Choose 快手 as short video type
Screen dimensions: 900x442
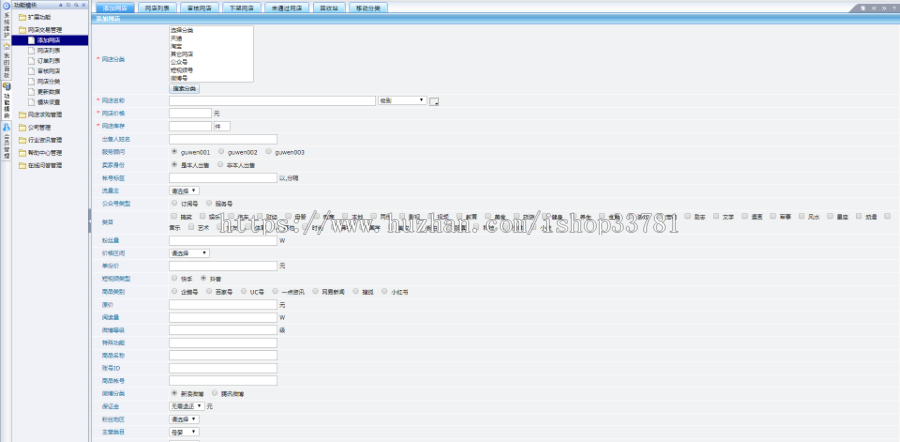174,278
